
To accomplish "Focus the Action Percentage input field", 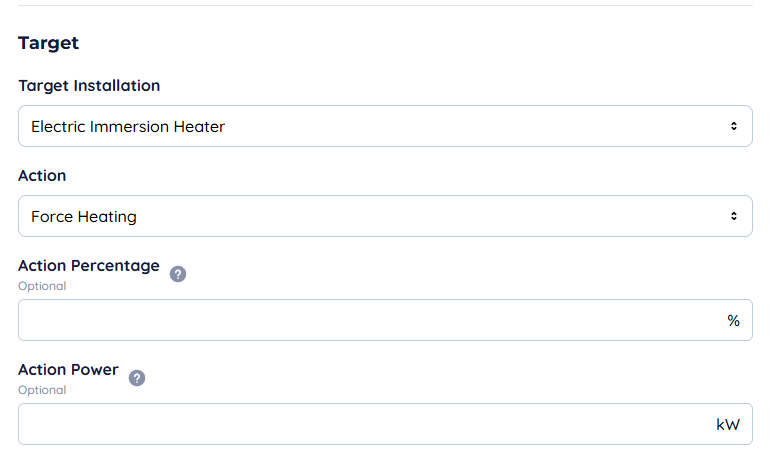I will [x=370, y=320].
